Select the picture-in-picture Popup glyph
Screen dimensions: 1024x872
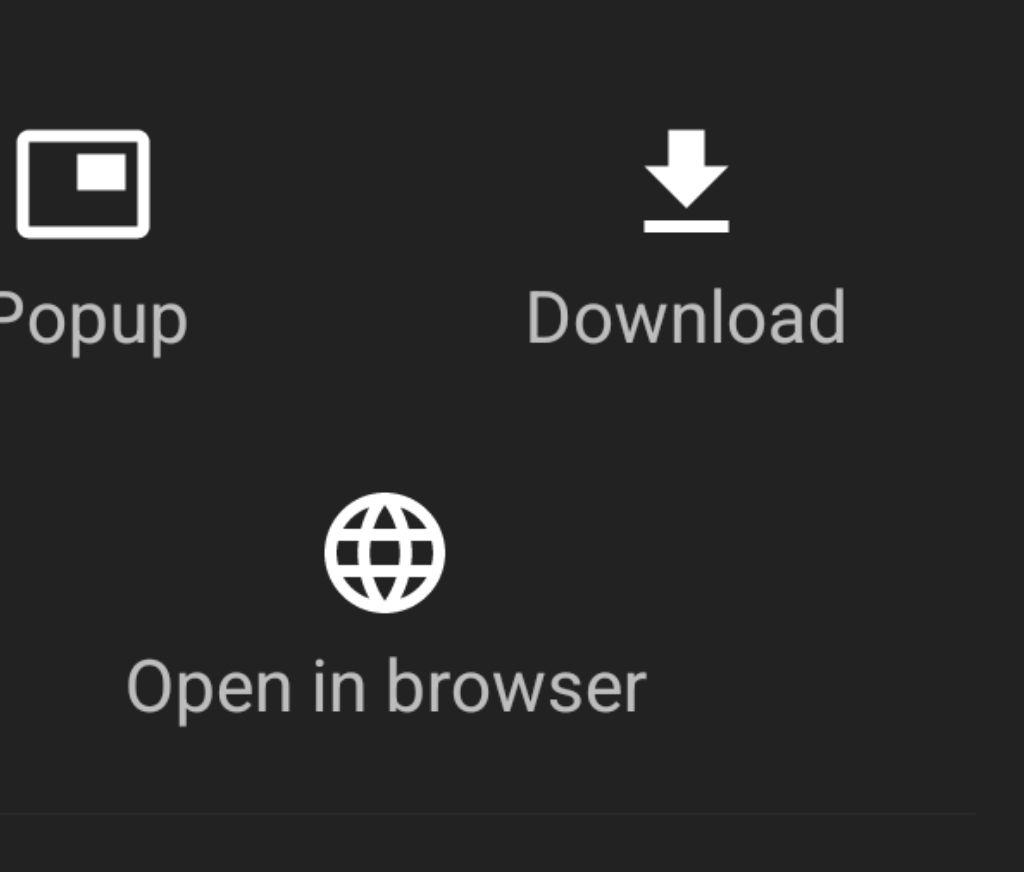(83, 184)
